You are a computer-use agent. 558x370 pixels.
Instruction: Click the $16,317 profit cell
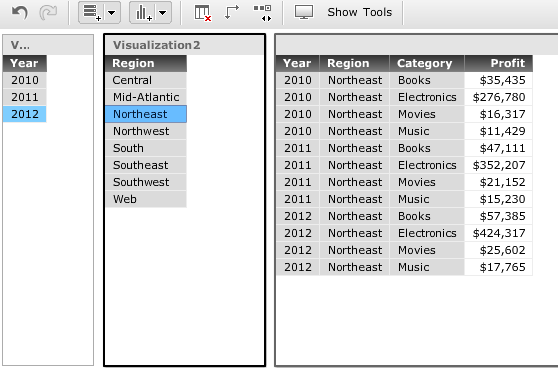[x=499, y=114]
